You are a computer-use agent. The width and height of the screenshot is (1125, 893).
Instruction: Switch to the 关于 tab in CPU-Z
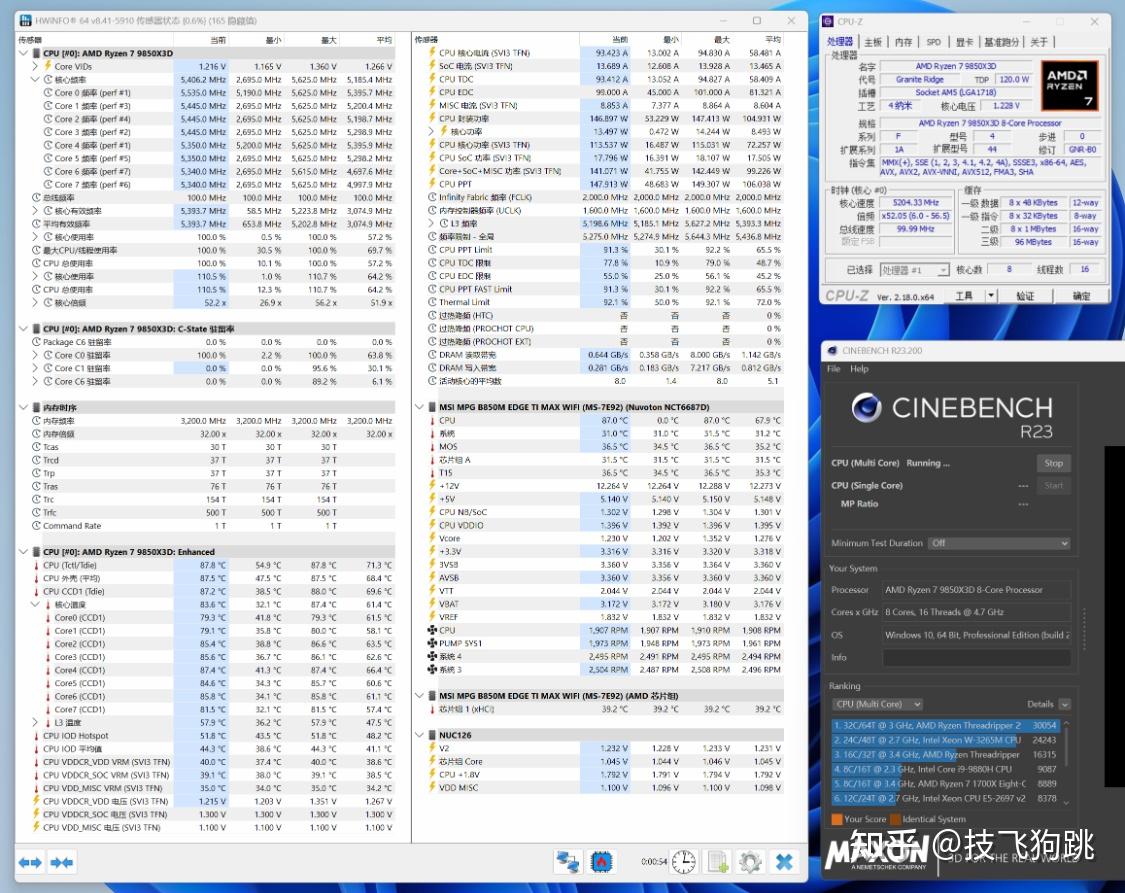click(1039, 42)
